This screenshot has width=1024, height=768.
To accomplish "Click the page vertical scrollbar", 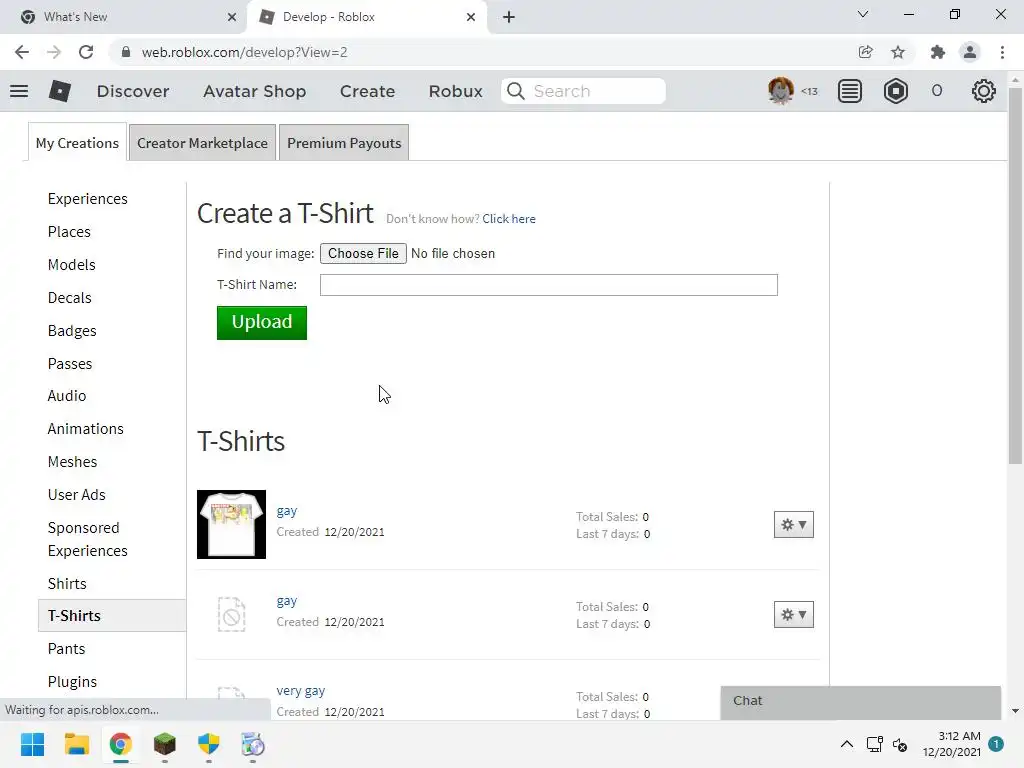I will pyautogui.click(x=1015, y=275).
